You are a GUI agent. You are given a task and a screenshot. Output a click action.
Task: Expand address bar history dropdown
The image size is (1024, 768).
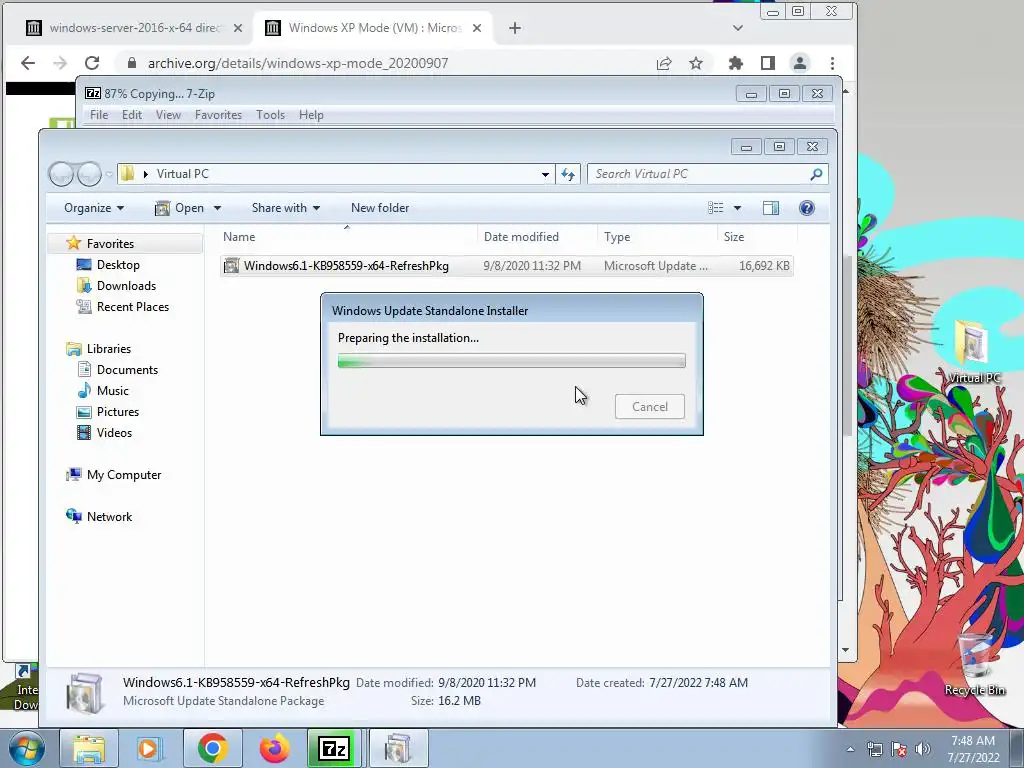(x=545, y=174)
